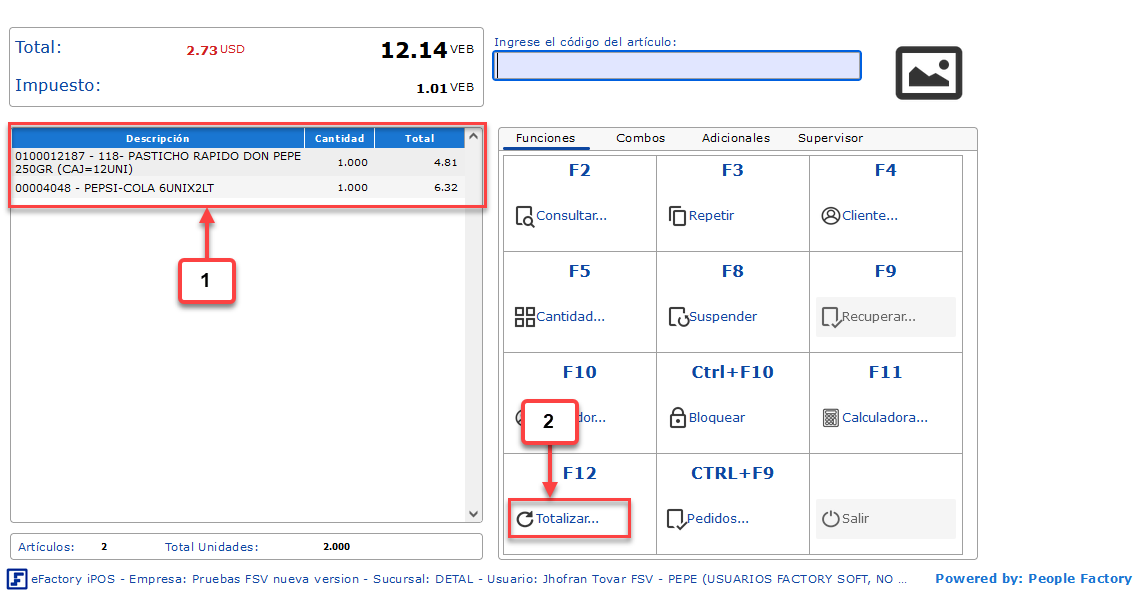Screen dimensions: 1142x594
Task: Click the Calculadora... button label
Action: [885, 418]
